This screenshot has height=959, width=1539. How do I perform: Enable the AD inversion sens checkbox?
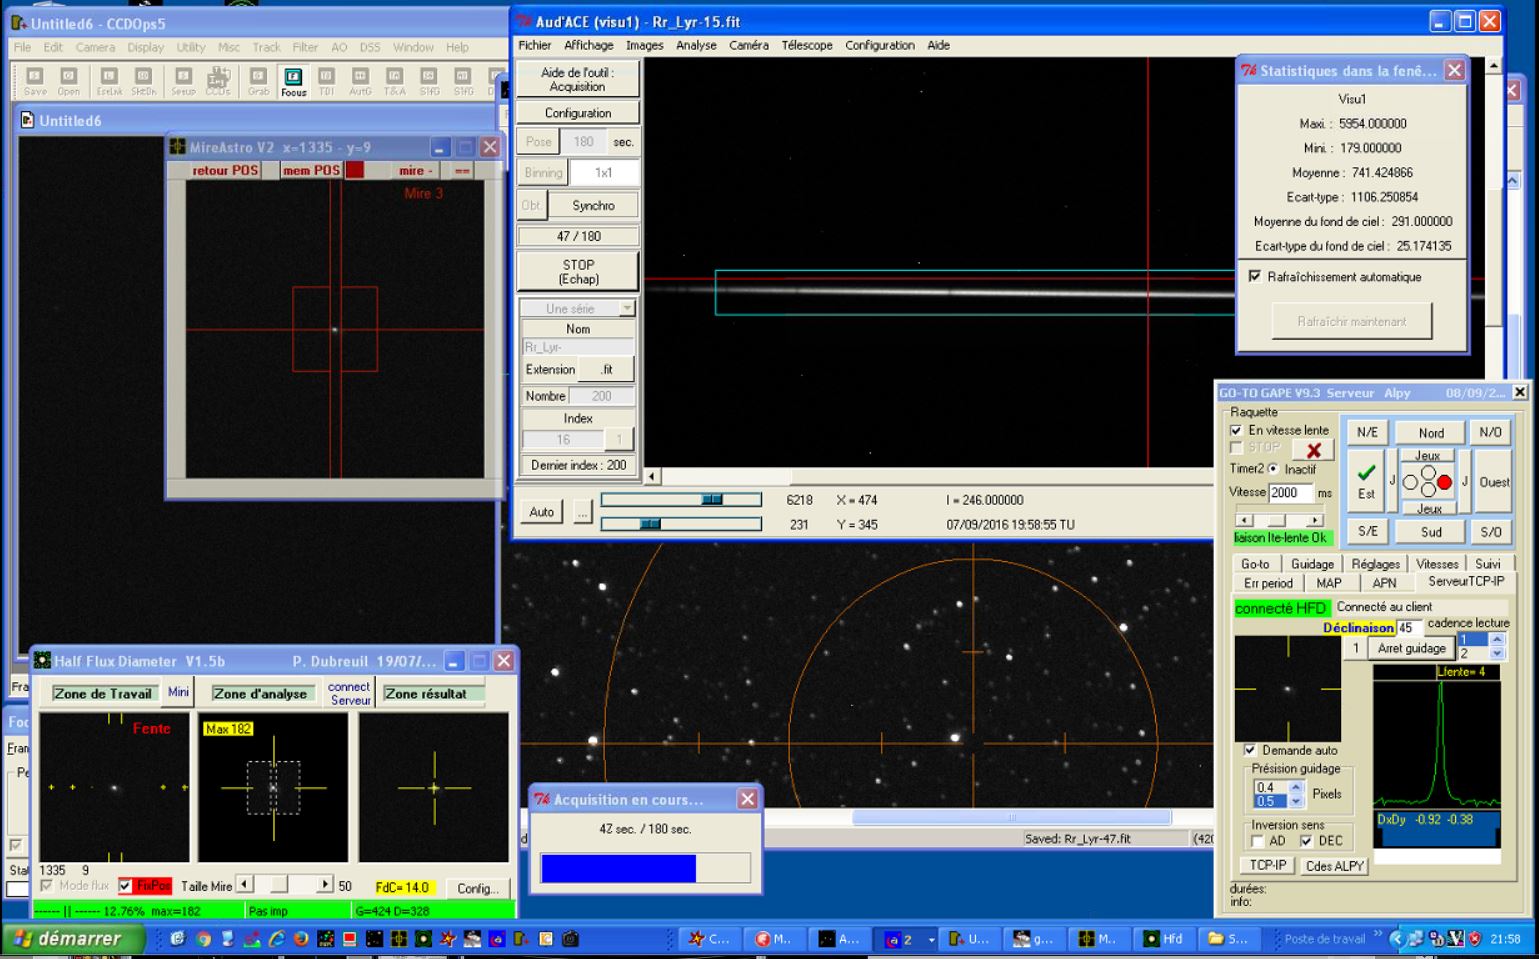click(x=1258, y=841)
